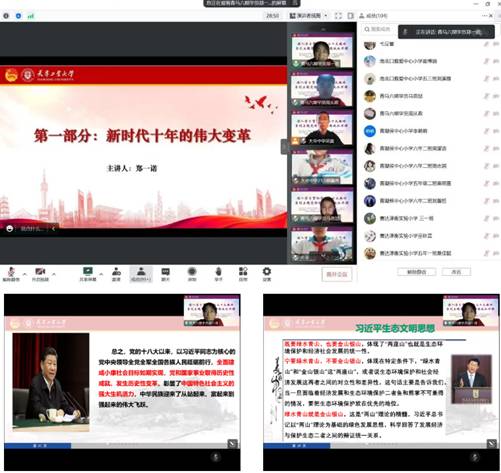The image size is (501, 473).
Task: Open the invite participants icon
Action: point(116,275)
